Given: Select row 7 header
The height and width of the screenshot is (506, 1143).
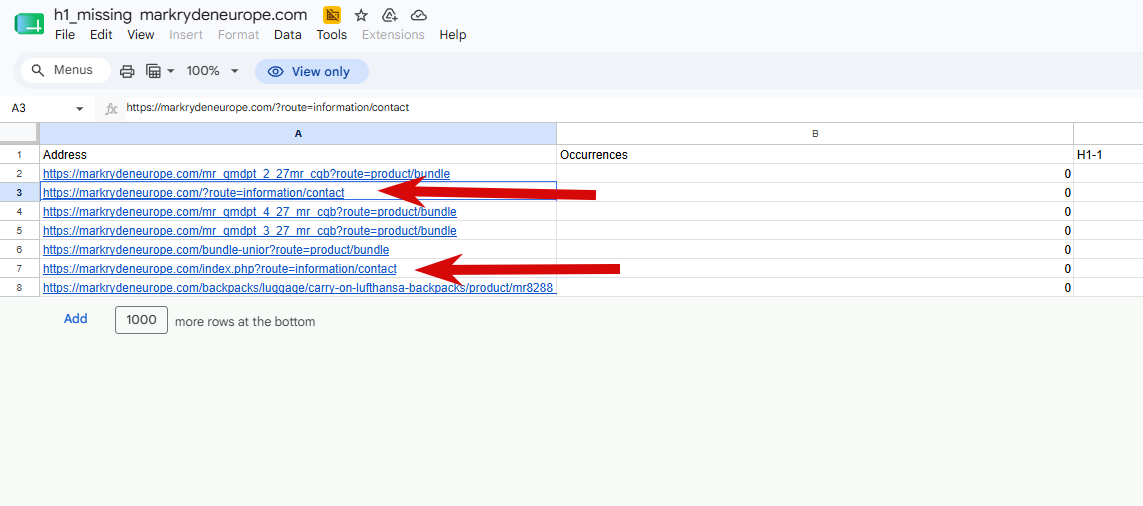Looking at the screenshot, I should 20,268.
